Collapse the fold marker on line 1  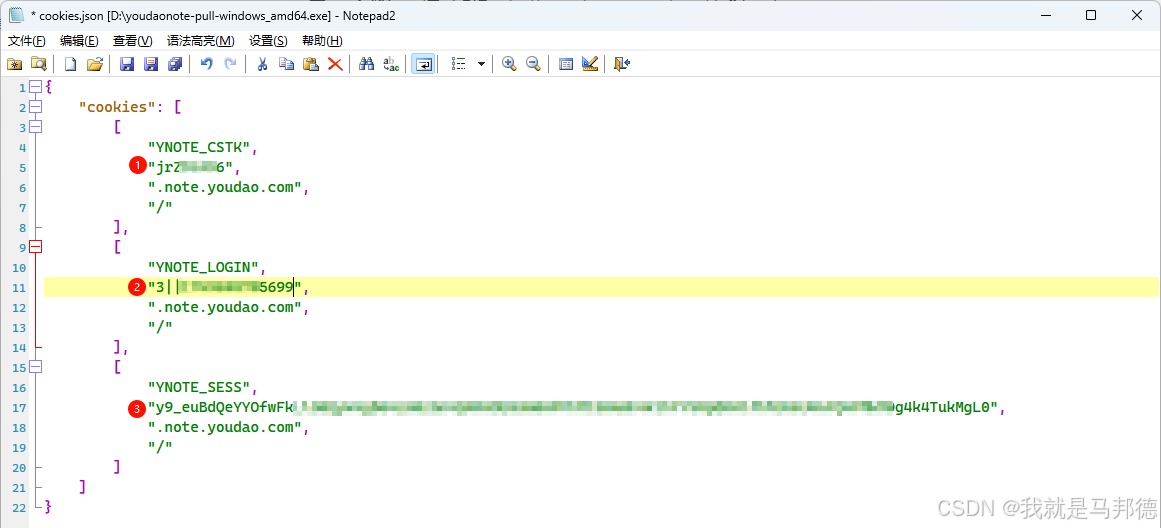tap(35, 87)
